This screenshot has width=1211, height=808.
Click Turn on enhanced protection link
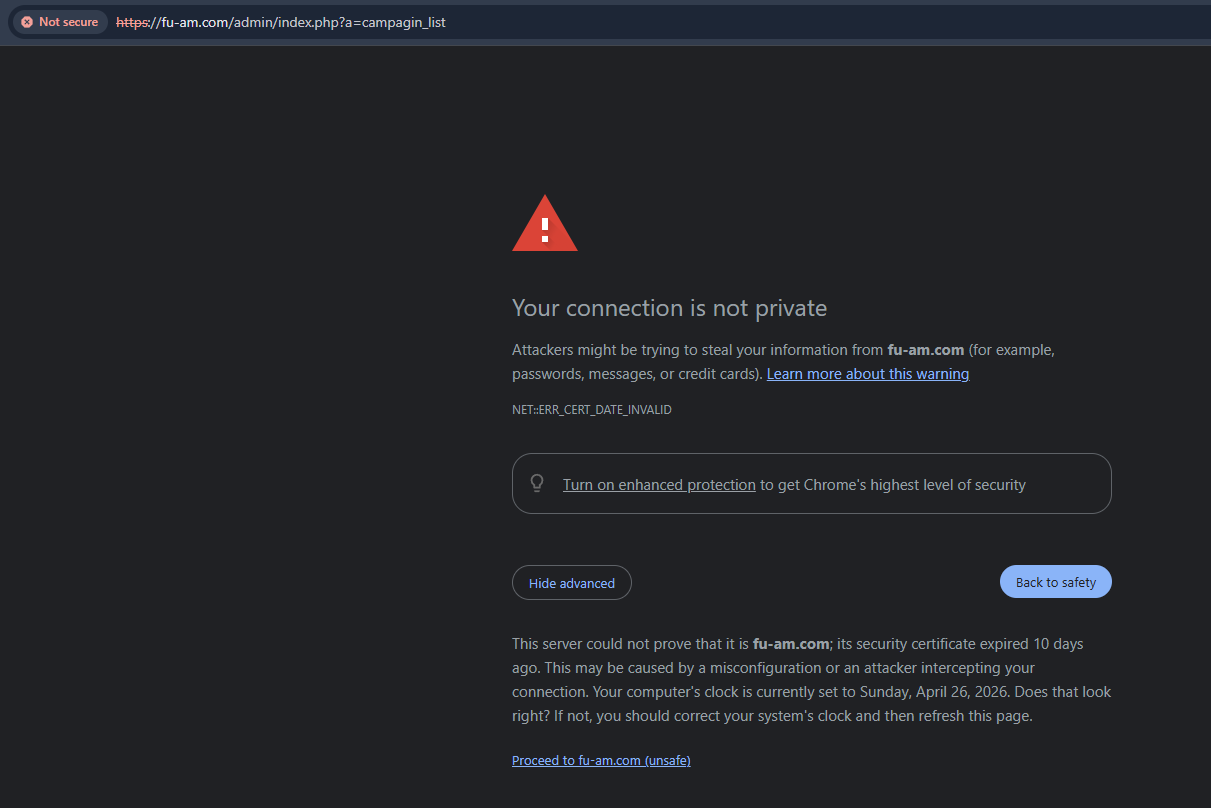(659, 485)
